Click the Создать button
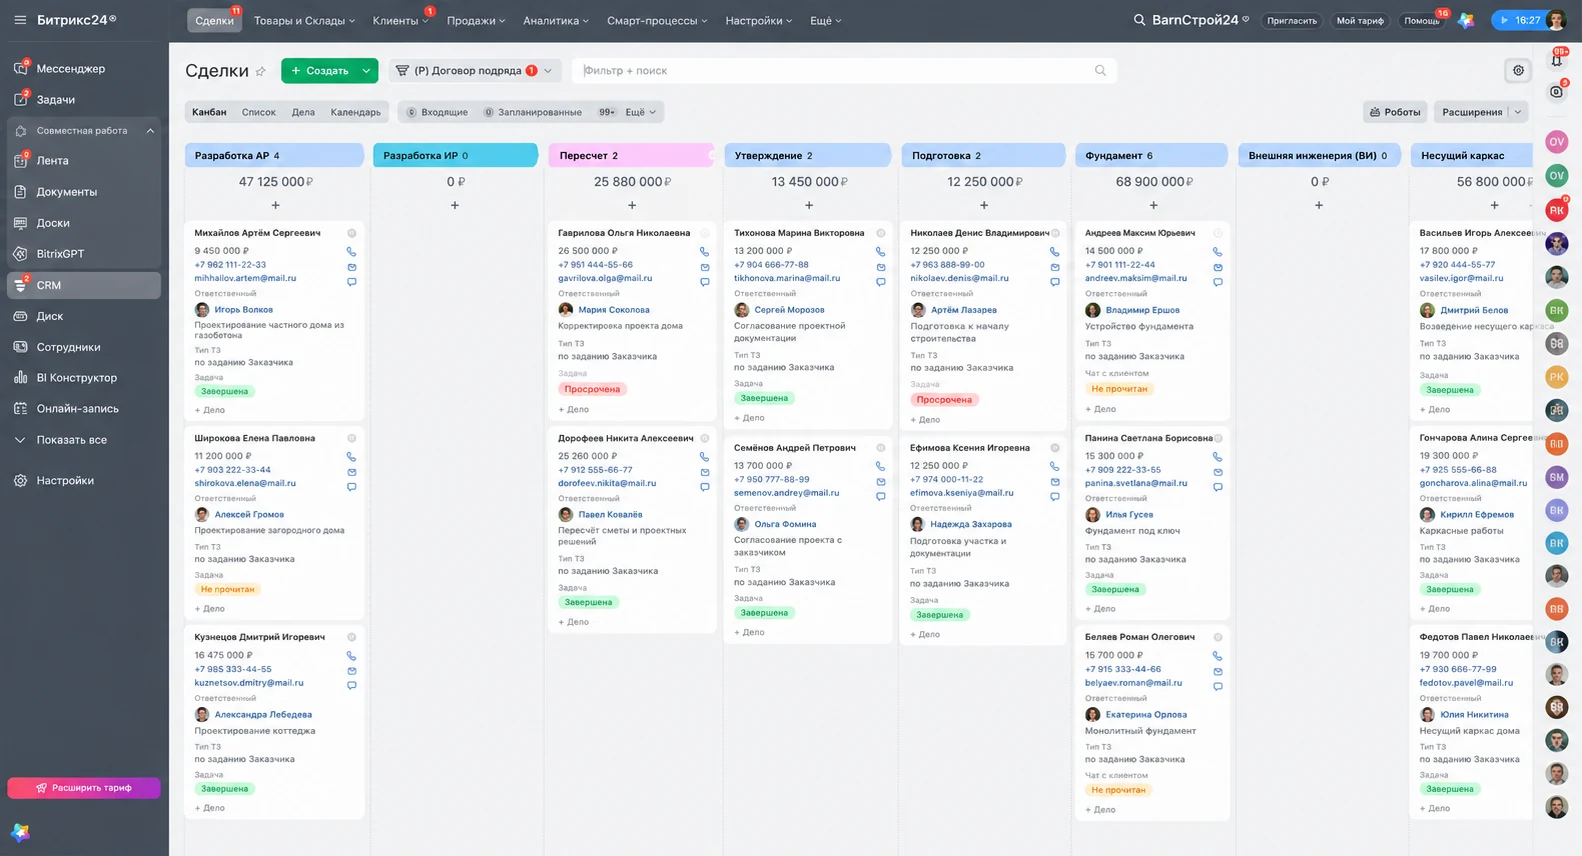This screenshot has height=856, width=1582. pyautogui.click(x=320, y=71)
